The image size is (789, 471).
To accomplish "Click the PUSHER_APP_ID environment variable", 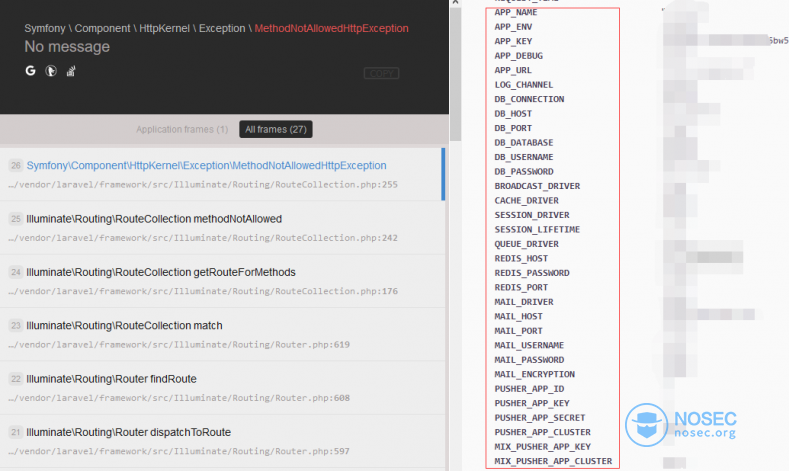I will [529, 389].
